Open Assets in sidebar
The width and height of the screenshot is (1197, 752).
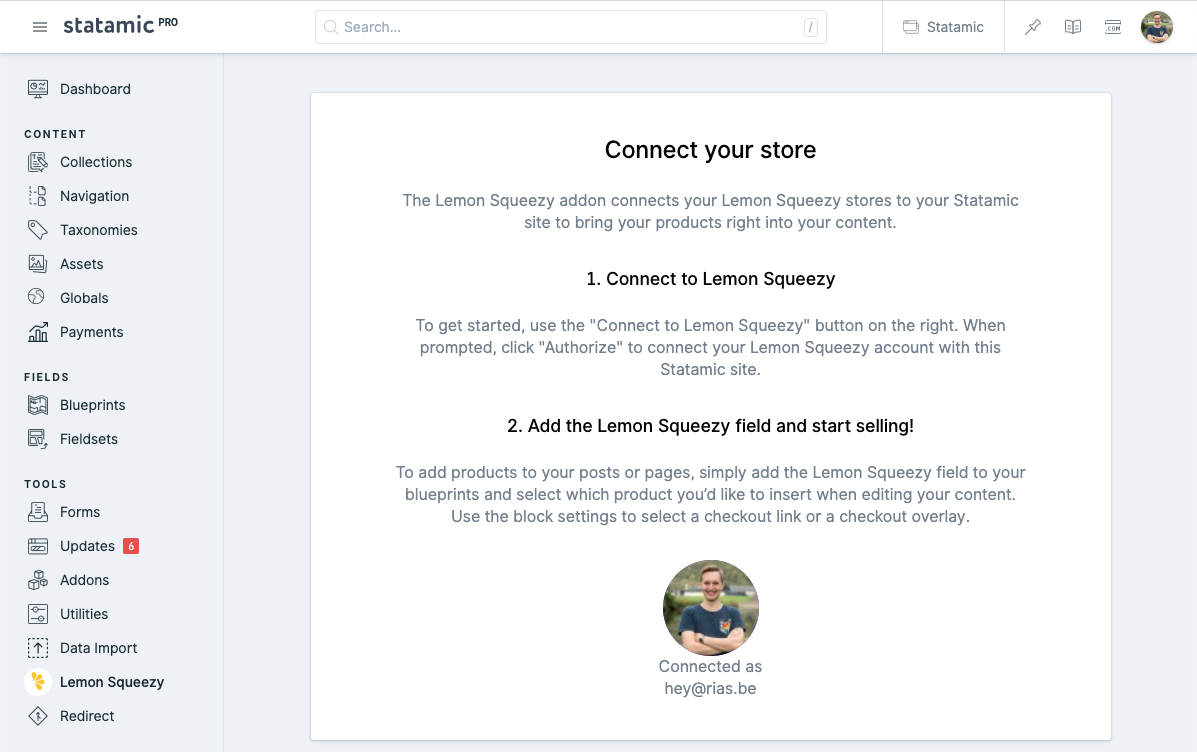click(81, 264)
